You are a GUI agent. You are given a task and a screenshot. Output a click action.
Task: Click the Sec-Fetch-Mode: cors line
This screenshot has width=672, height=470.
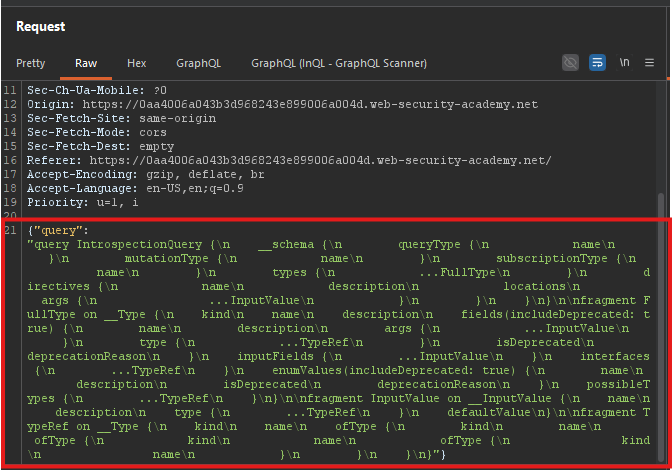coord(97,132)
